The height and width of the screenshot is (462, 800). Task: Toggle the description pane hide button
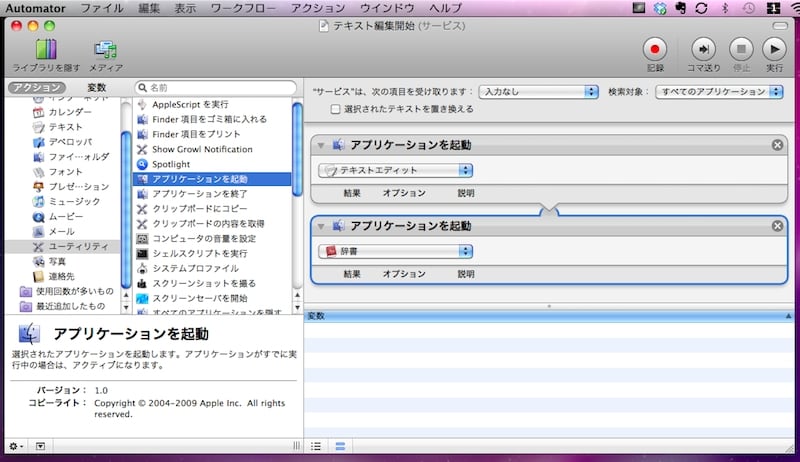(40, 446)
